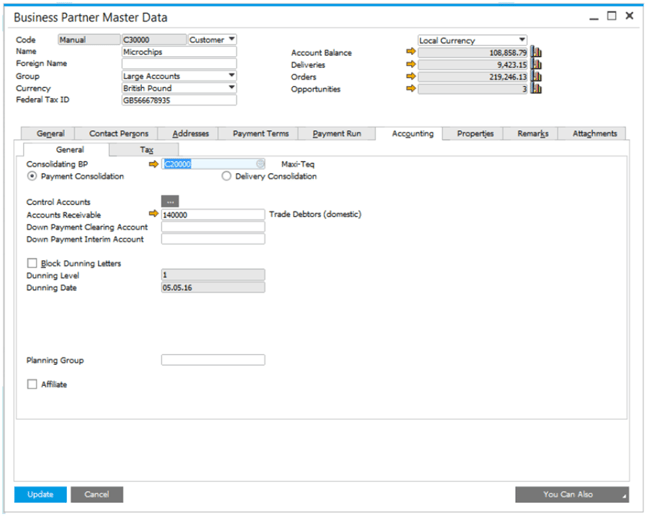This screenshot has height=517, width=649.
Task: Open the Payment Terms tab
Action: 260,133
